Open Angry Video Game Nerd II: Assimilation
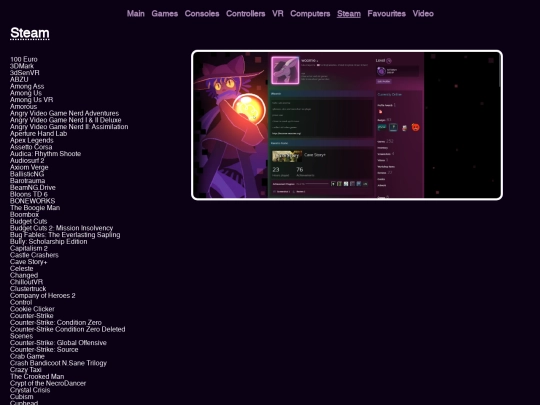The image size is (540, 405). pos(69,127)
